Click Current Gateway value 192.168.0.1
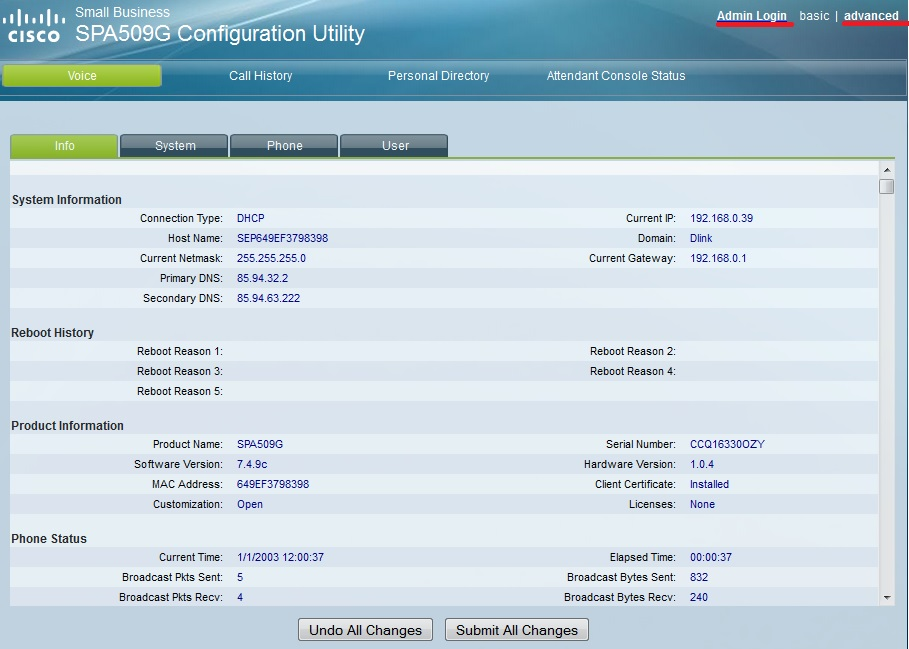Screen dimensions: 909x649 (718, 258)
